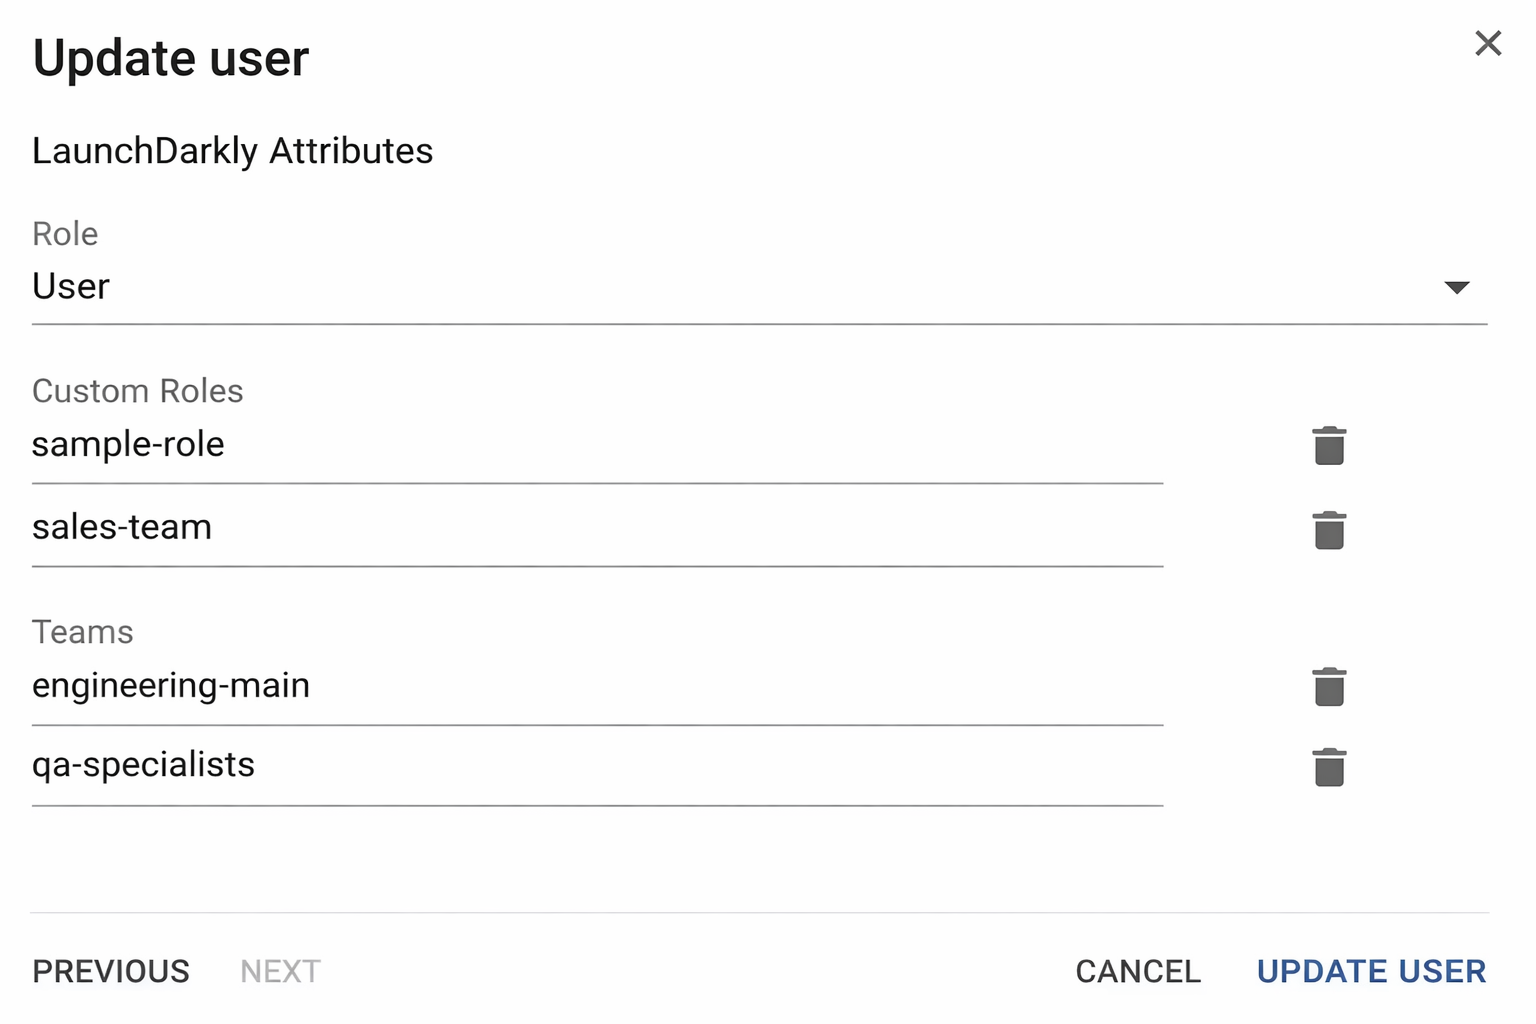
Task: Click the LaunchDarkly Attributes heading
Action: (x=233, y=151)
